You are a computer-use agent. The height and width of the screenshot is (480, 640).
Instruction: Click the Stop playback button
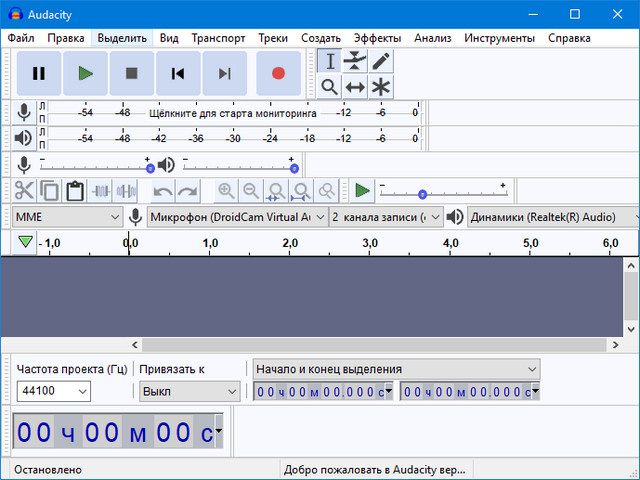(131, 73)
